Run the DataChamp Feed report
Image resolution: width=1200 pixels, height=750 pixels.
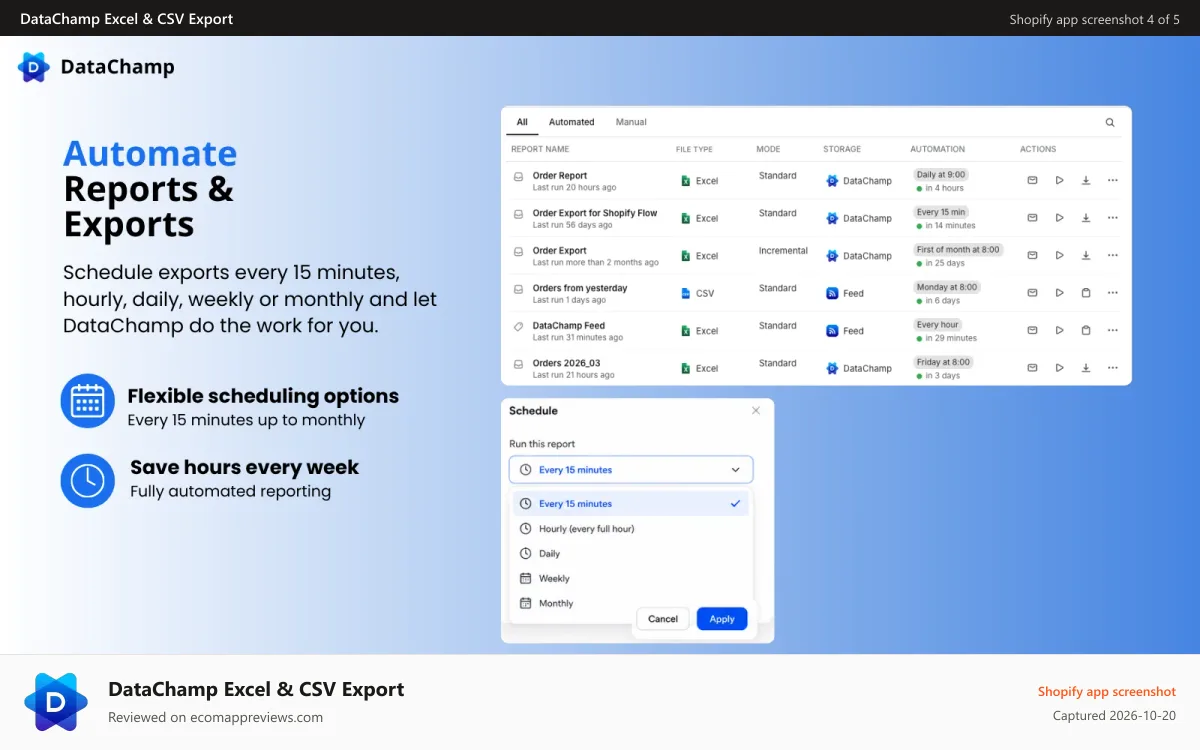tap(1059, 330)
